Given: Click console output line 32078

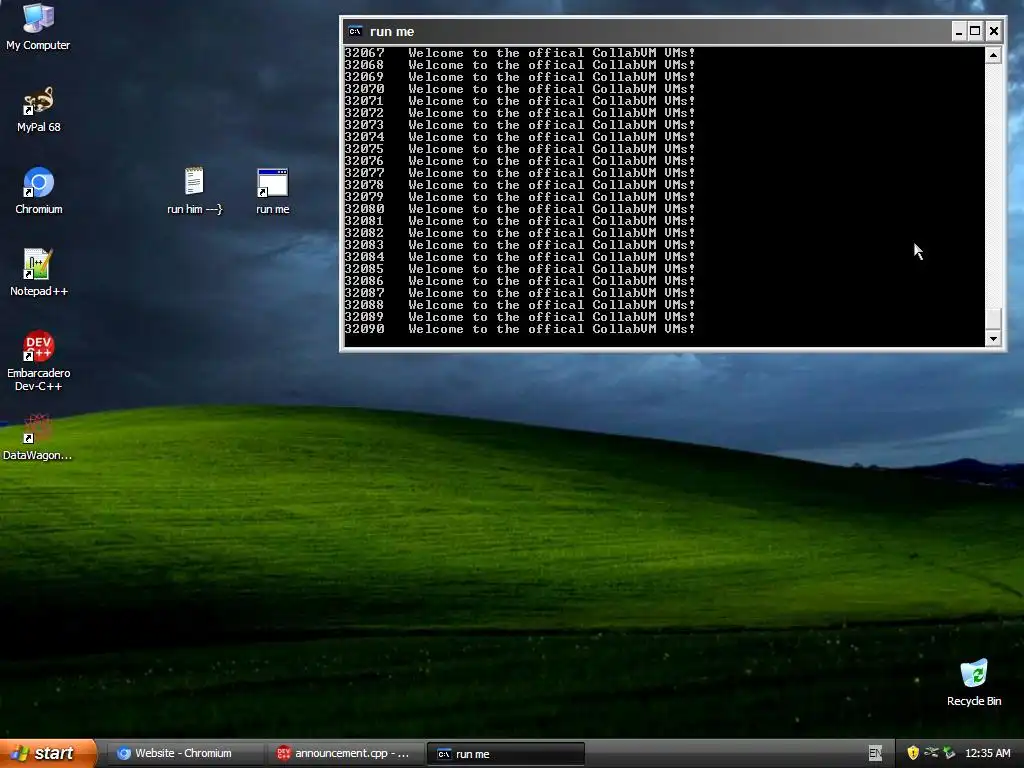Looking at the screenshot, I should point(520,185).
